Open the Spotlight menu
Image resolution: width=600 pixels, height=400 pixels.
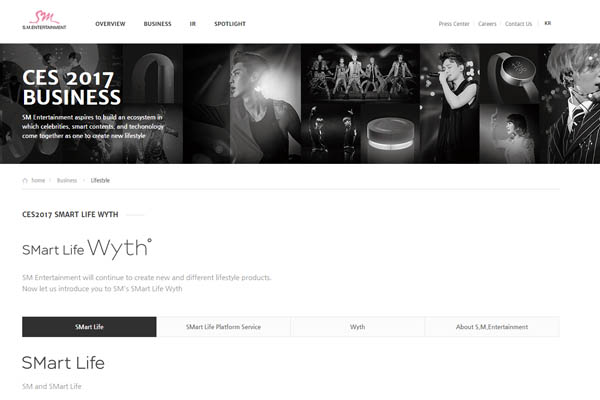click(230, 24)
